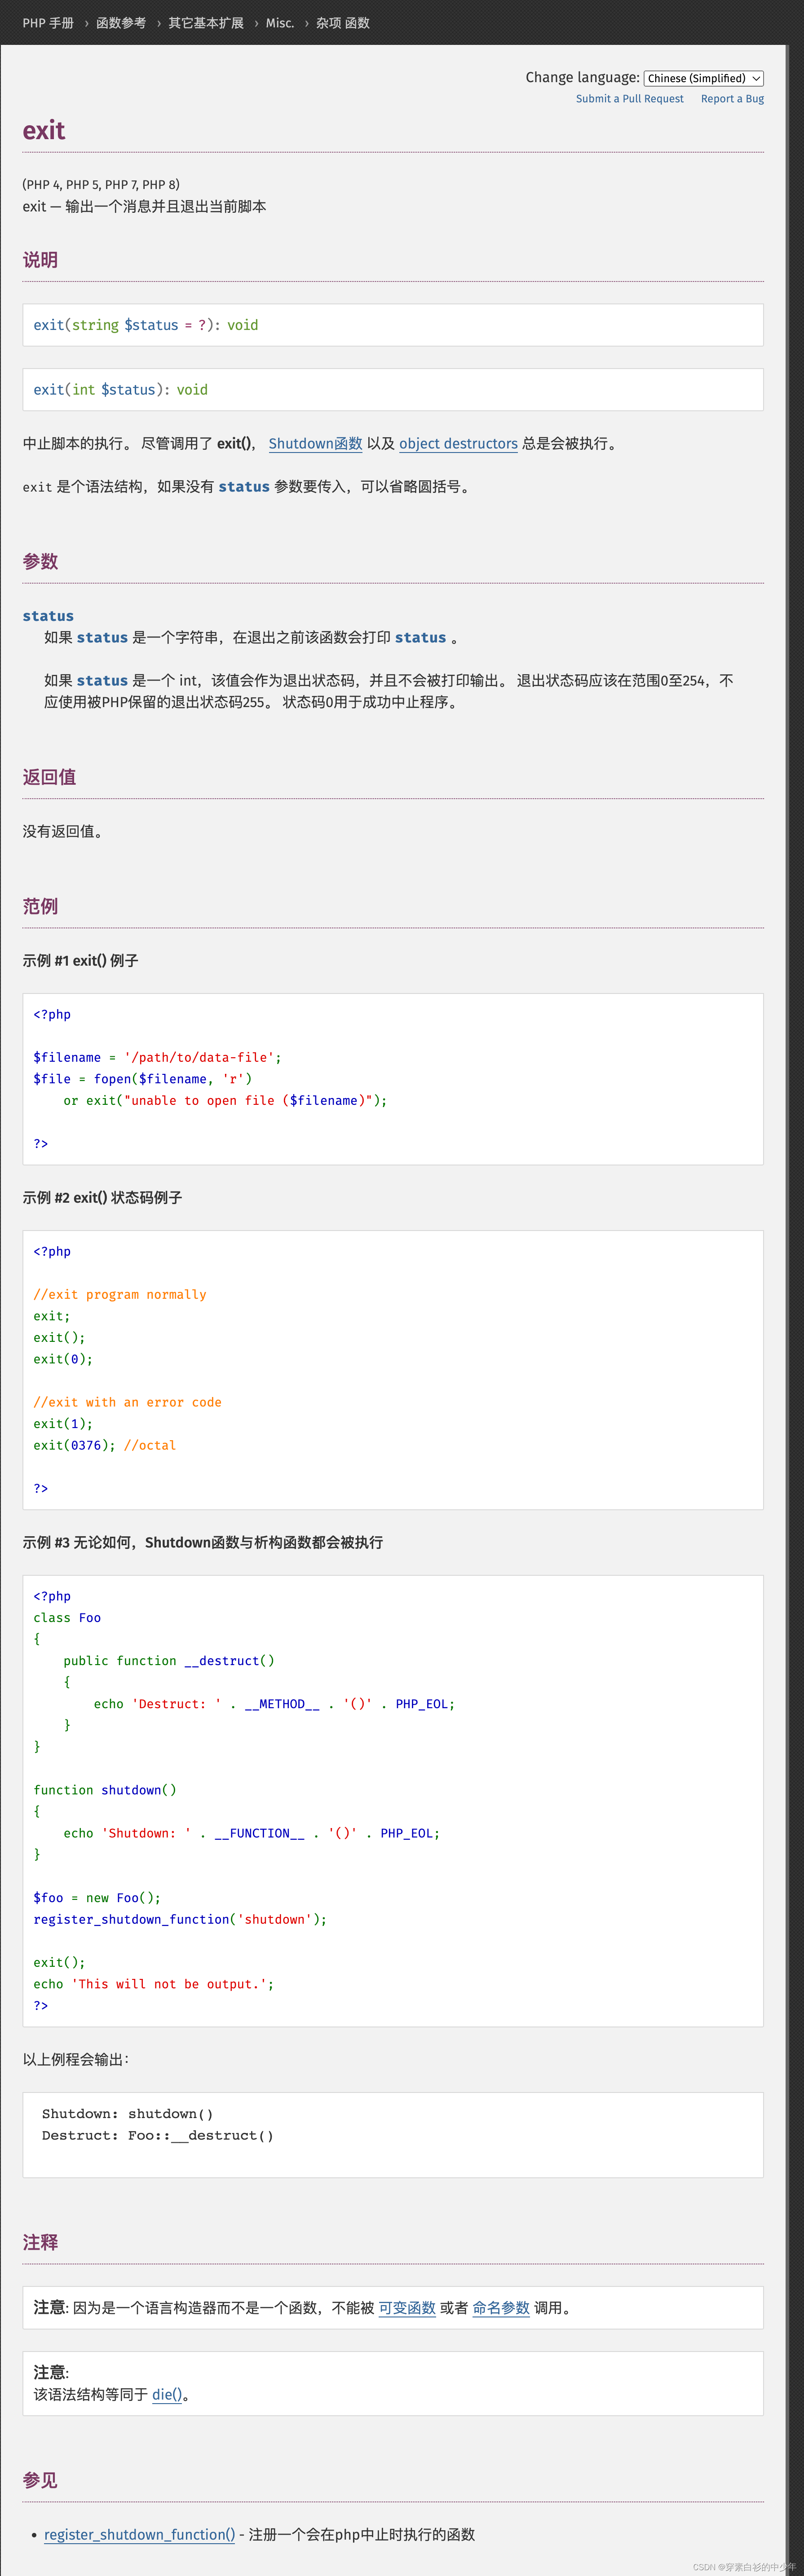Click the 说明 section heading

click(x=40, y=260)
